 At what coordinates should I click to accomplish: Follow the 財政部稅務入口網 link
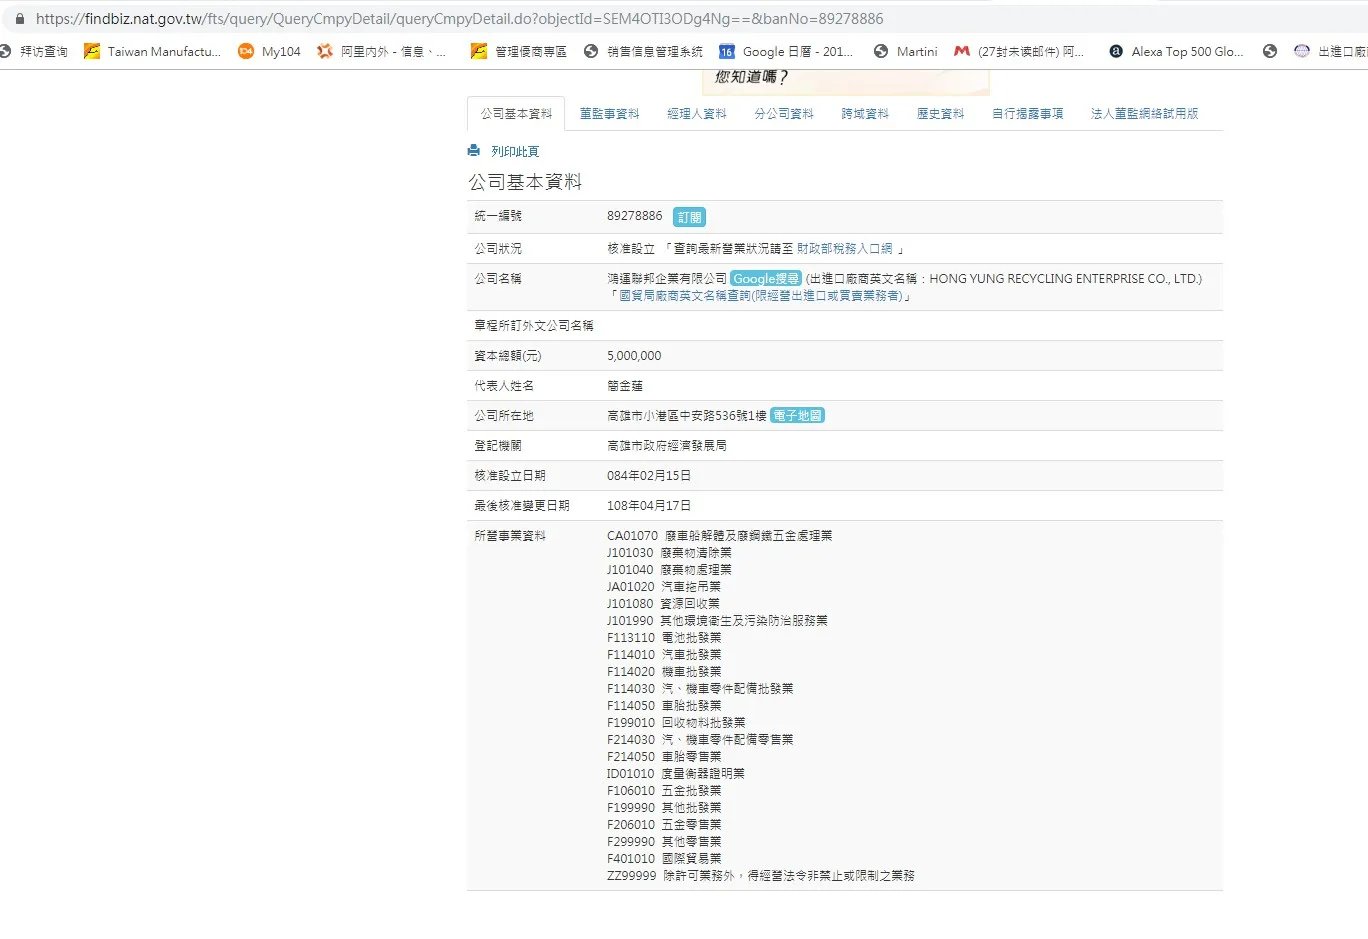[844, 249]
